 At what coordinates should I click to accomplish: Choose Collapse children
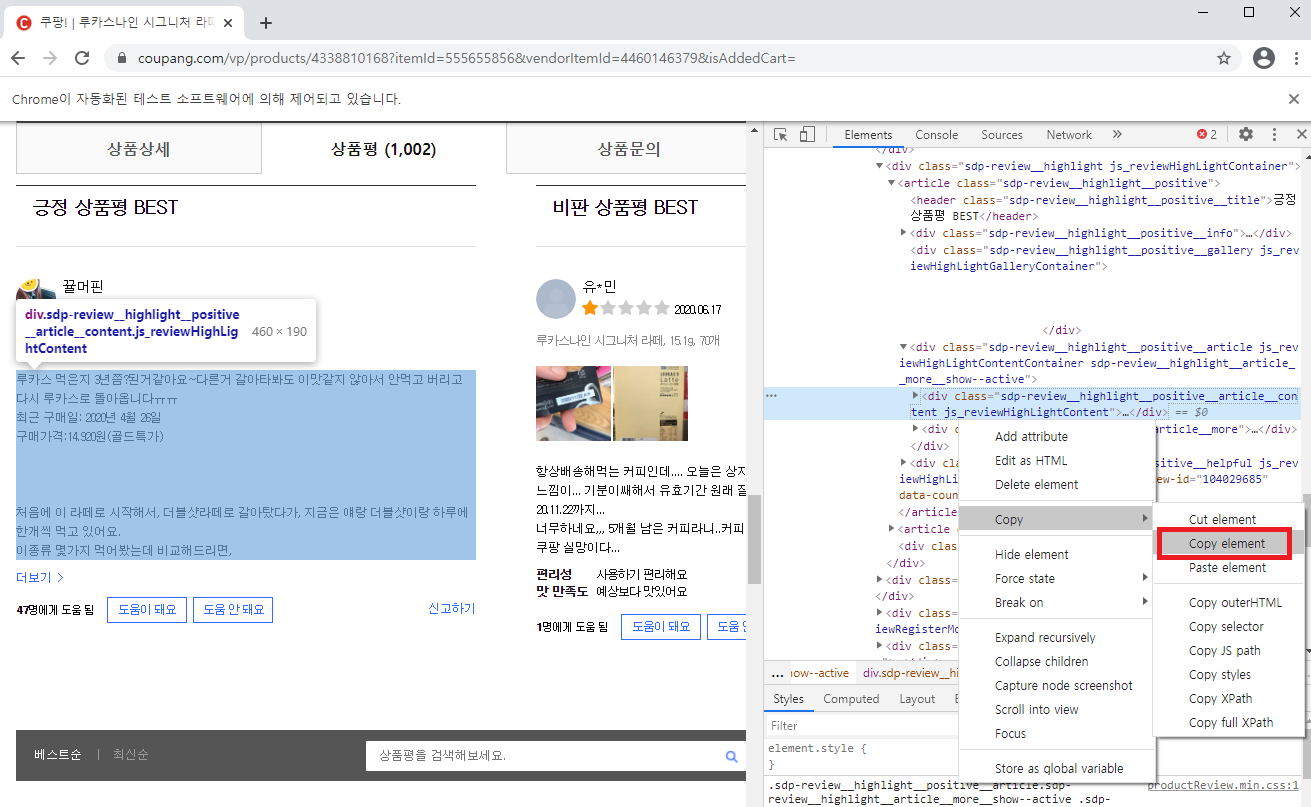(1055, 662)
